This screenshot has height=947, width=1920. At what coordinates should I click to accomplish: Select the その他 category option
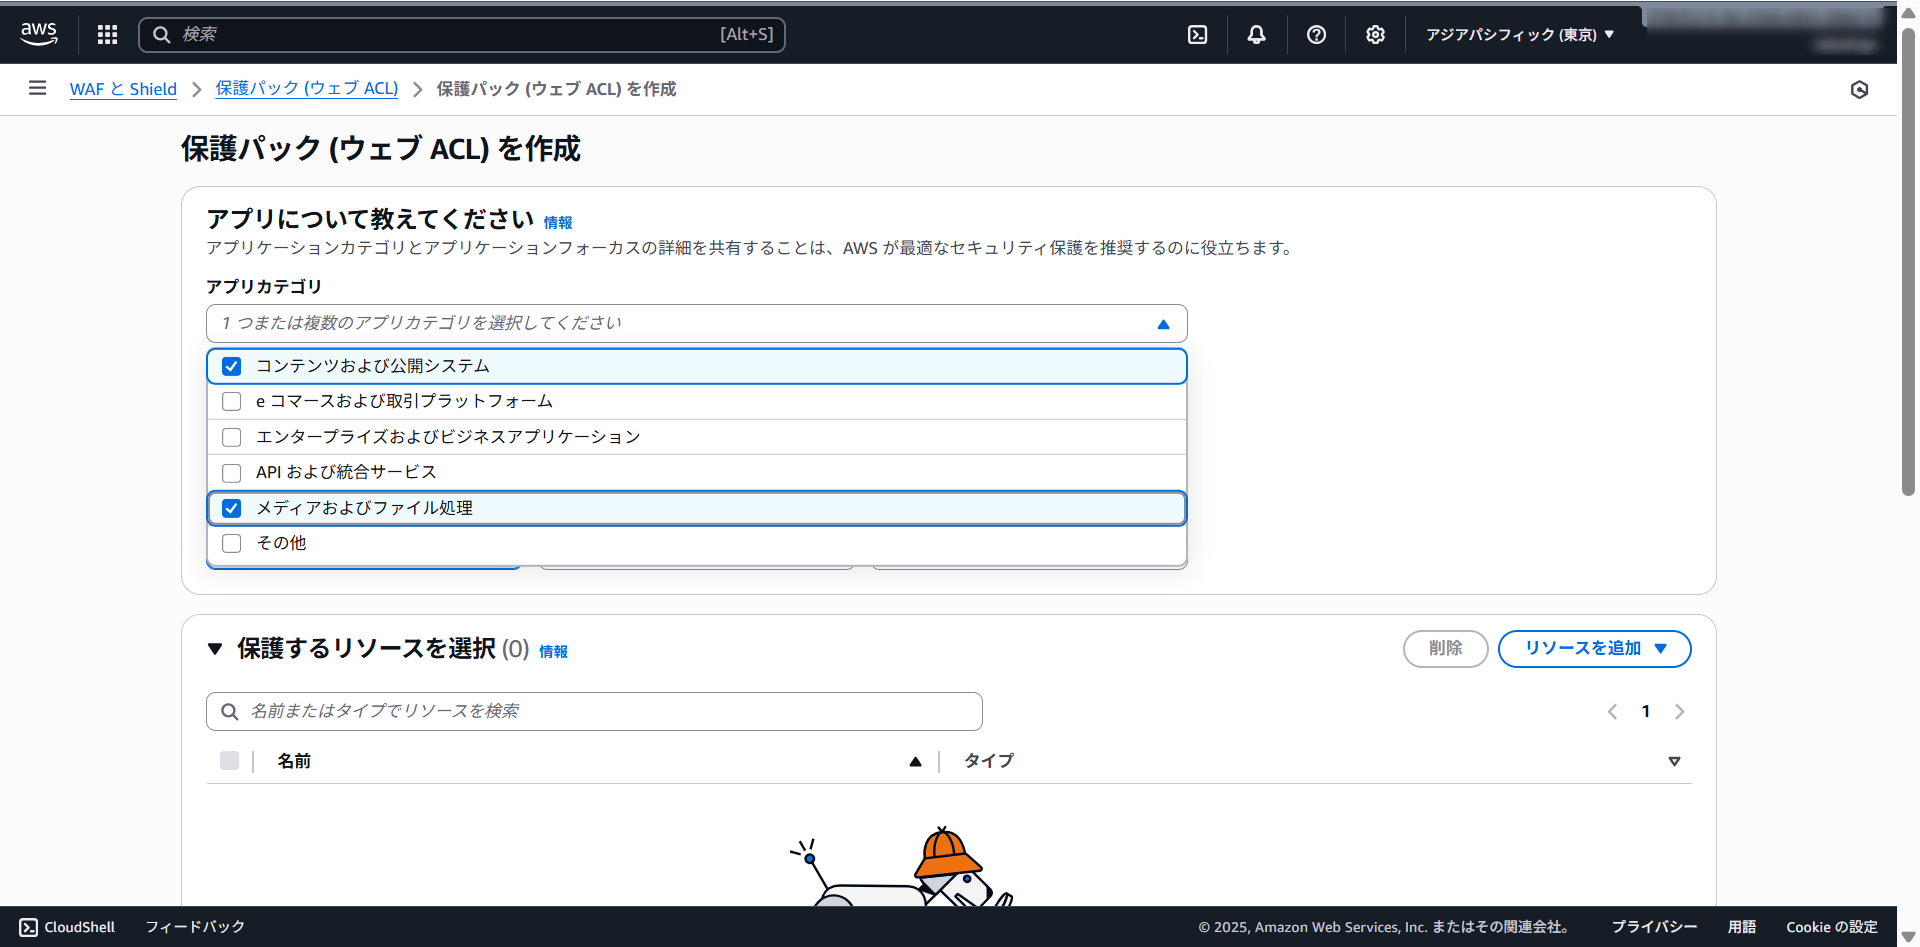(x=232, y=544)
